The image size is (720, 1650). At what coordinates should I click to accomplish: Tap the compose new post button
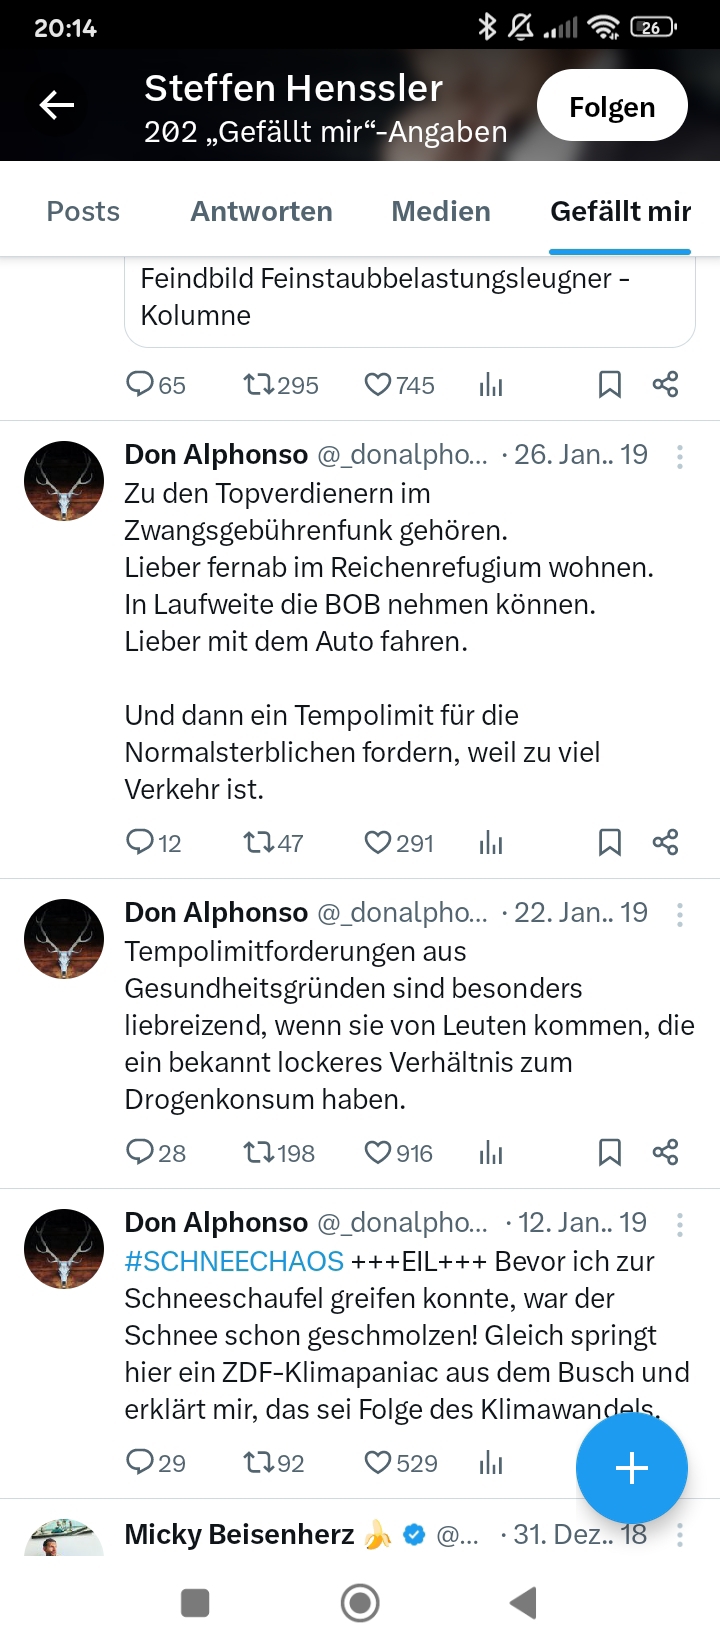631,1468
